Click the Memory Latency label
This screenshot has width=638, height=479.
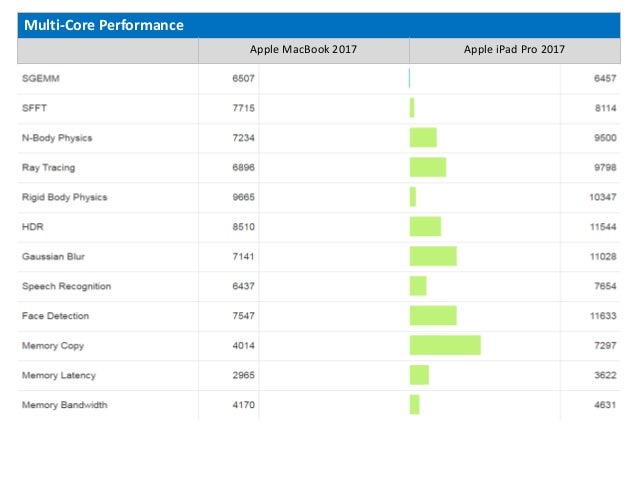58,375
